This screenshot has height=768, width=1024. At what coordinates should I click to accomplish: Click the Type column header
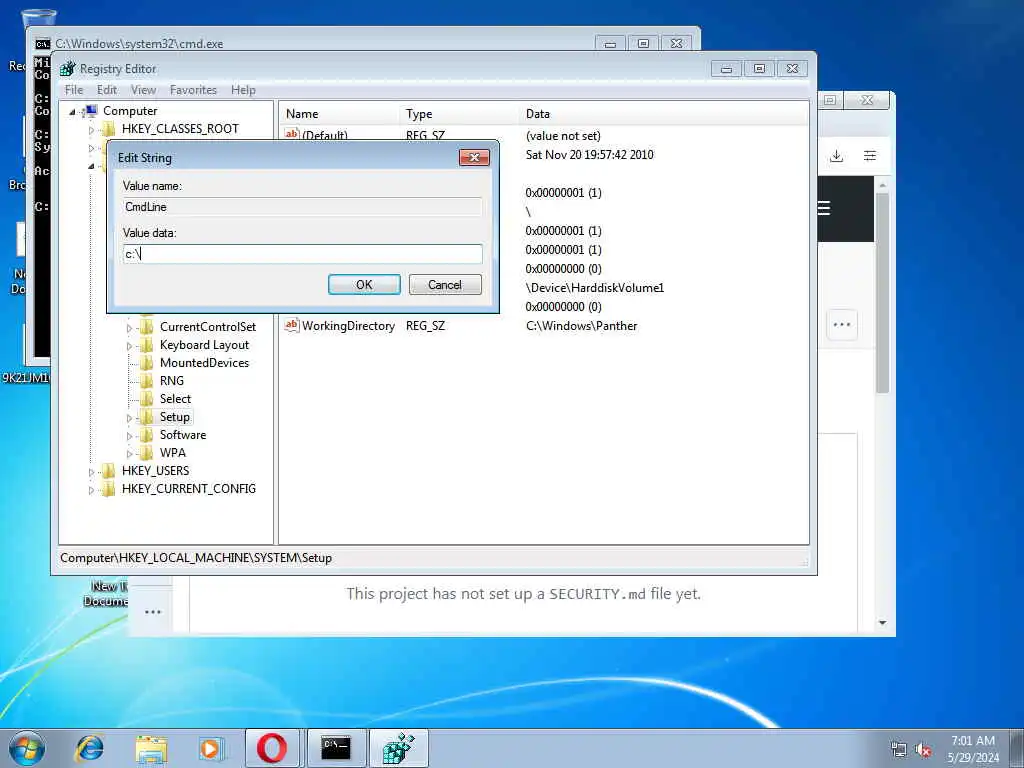pos(459,114)
